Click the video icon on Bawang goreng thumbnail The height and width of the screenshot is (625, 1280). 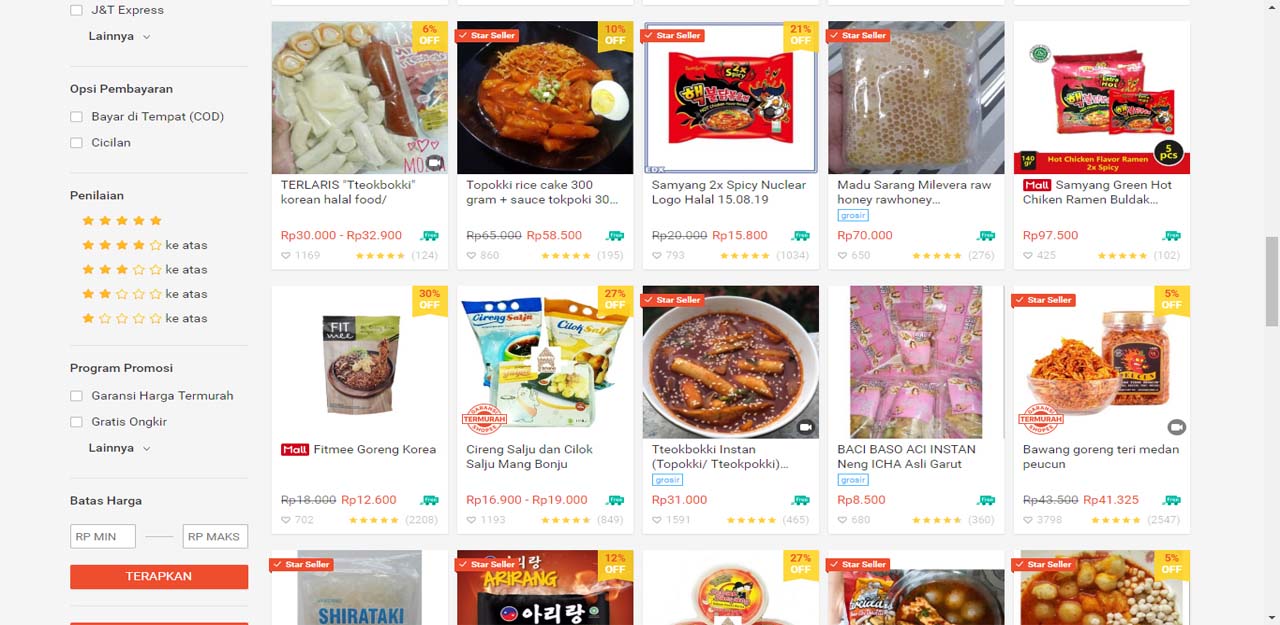point(1176,427)
